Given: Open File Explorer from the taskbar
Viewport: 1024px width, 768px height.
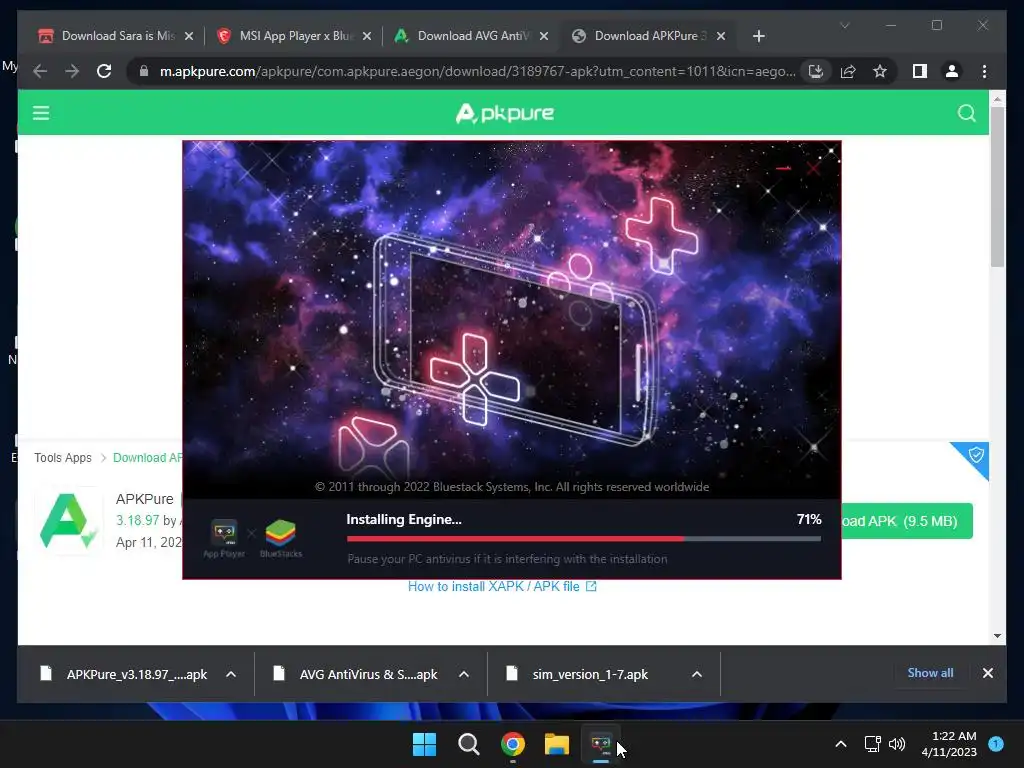Looking at the screenshot, I should click(557, 744).
